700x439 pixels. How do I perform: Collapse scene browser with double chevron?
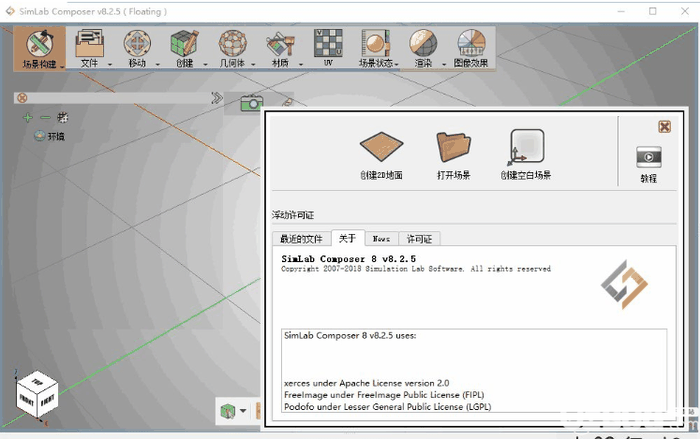coord(217,98)
